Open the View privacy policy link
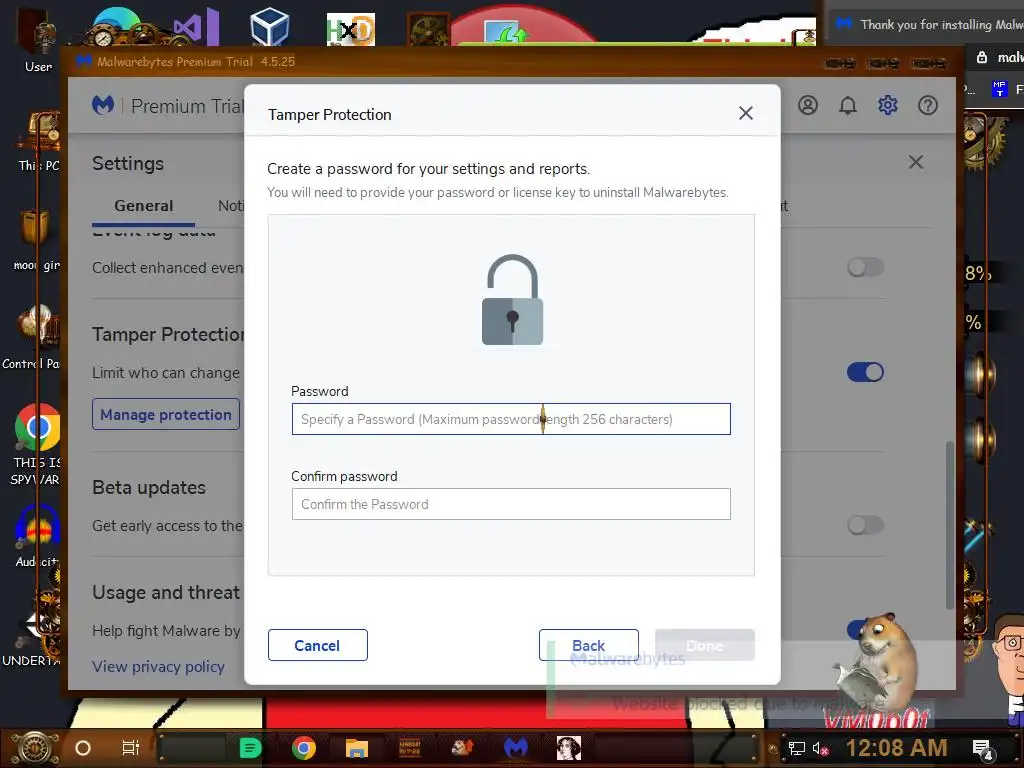 point(159,667)
